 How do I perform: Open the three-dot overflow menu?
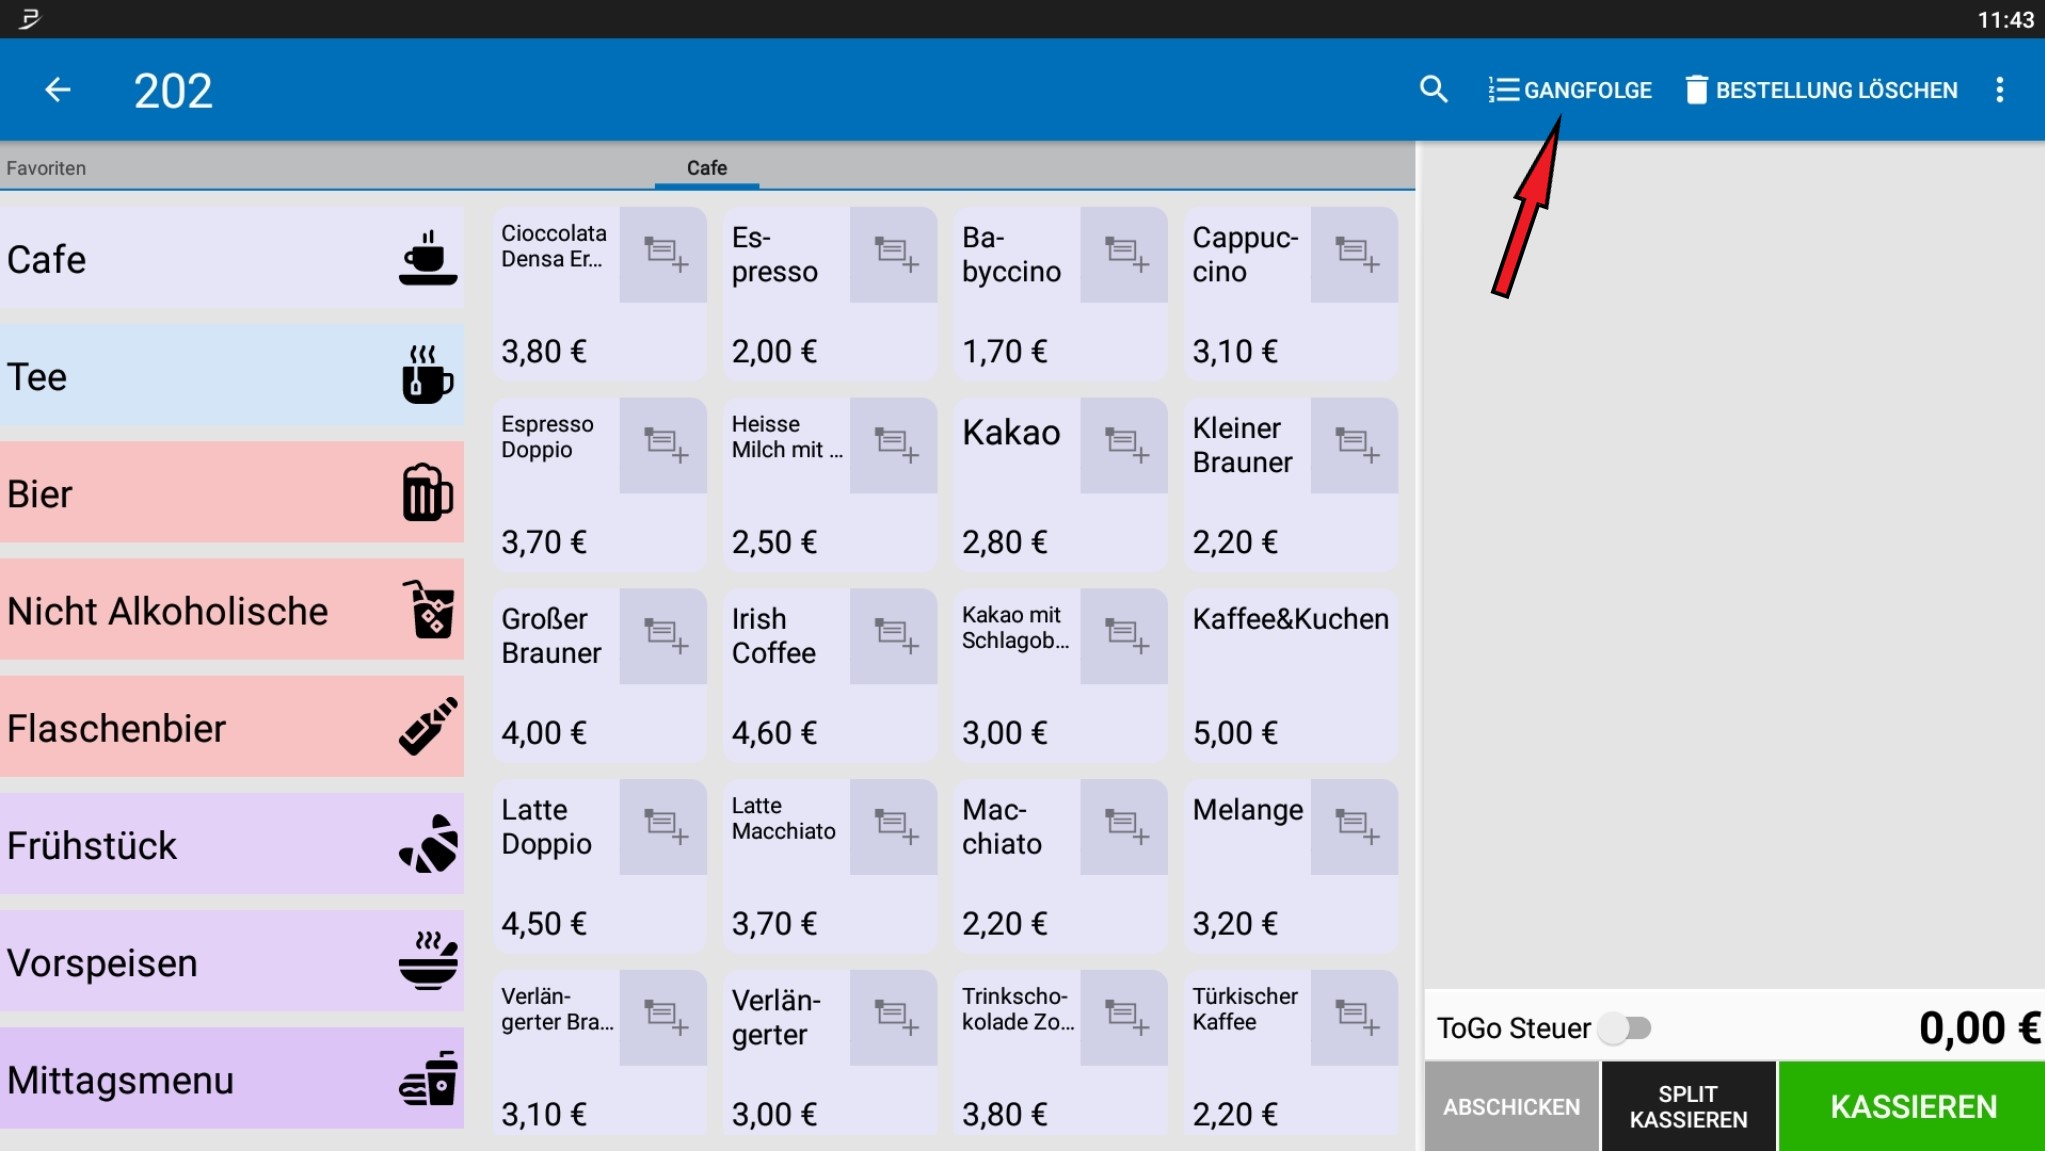1999,90
